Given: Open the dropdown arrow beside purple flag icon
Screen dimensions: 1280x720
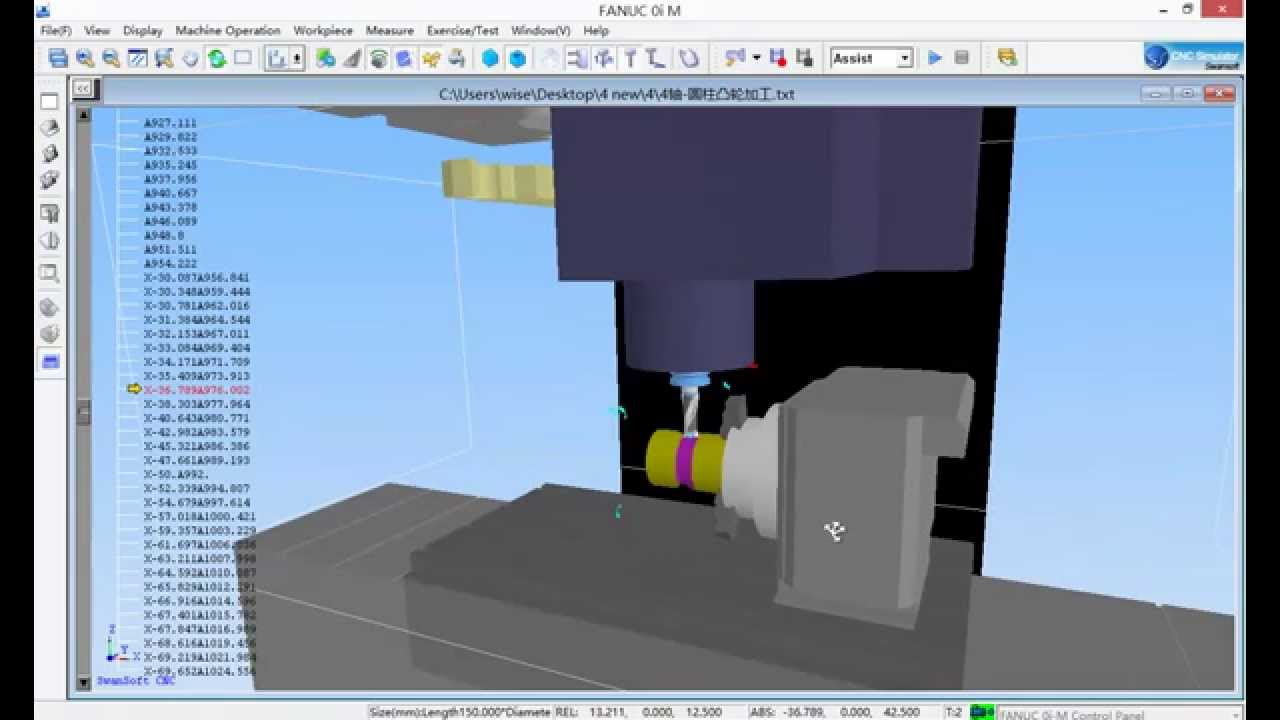Looking at the screenshot, I should pyautogui.click(x=756, y=58).
